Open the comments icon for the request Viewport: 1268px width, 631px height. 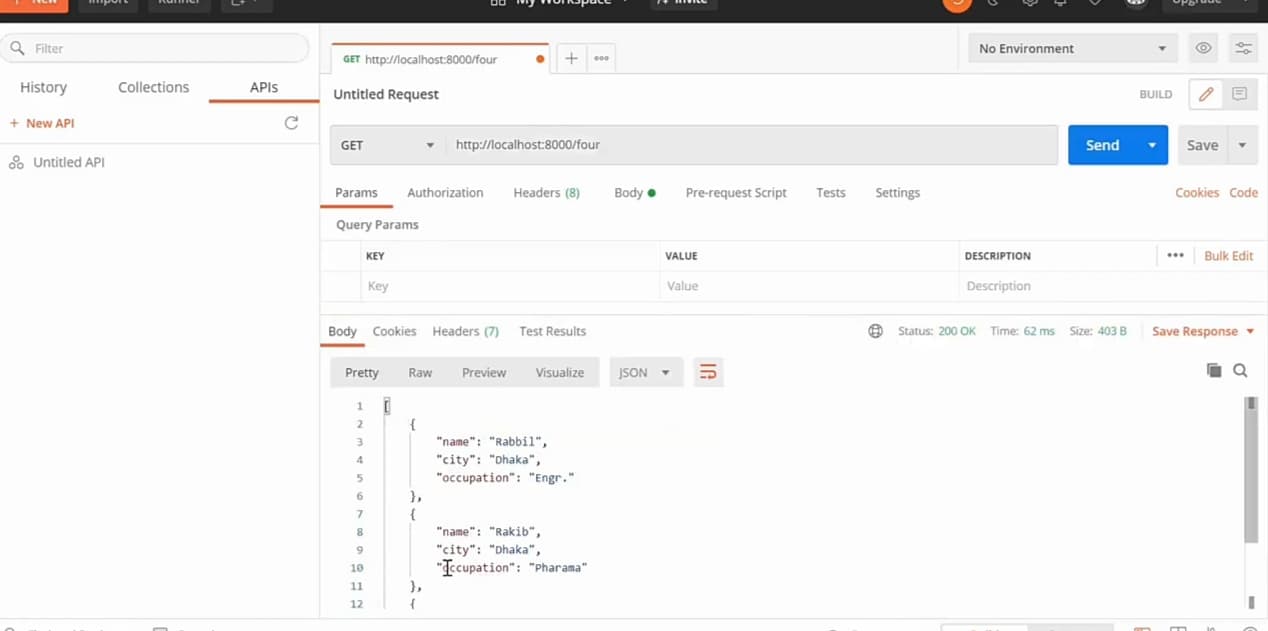click(x=1239, y=94)
